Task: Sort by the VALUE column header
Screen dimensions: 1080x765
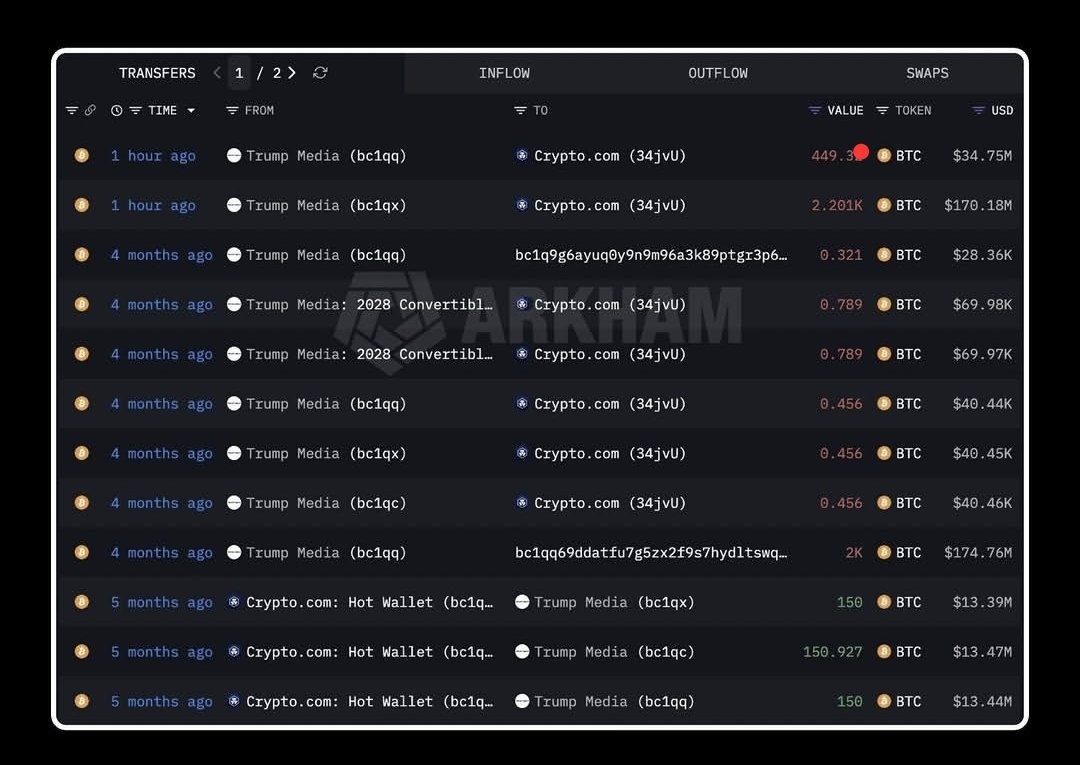Action: (x=845, y=110)
